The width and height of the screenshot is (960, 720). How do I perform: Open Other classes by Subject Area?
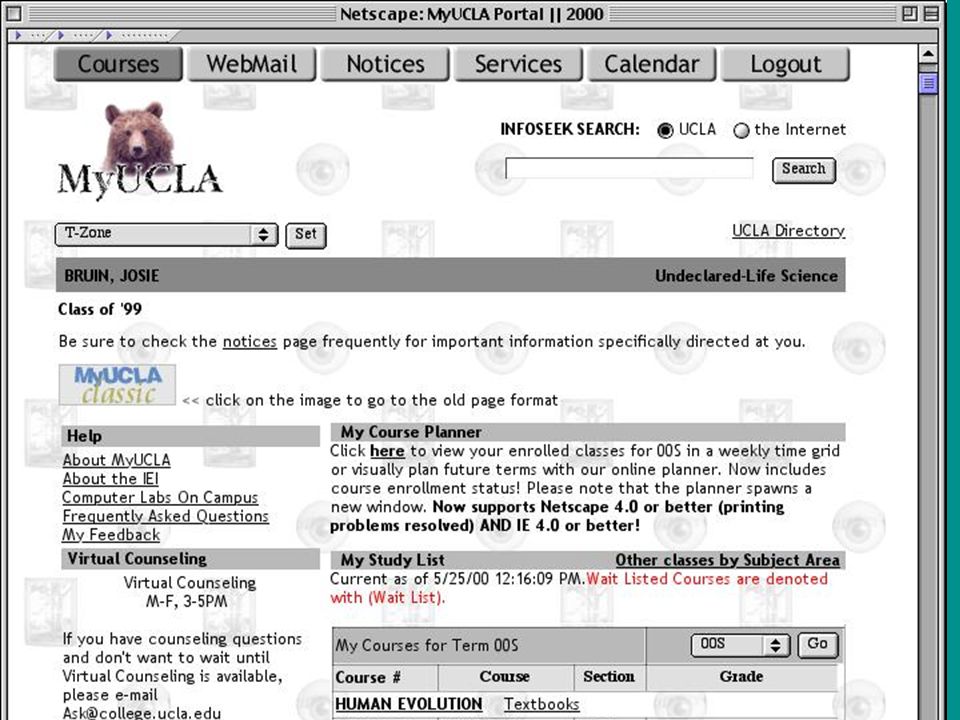pyautogui.click(x=727, y=560)
